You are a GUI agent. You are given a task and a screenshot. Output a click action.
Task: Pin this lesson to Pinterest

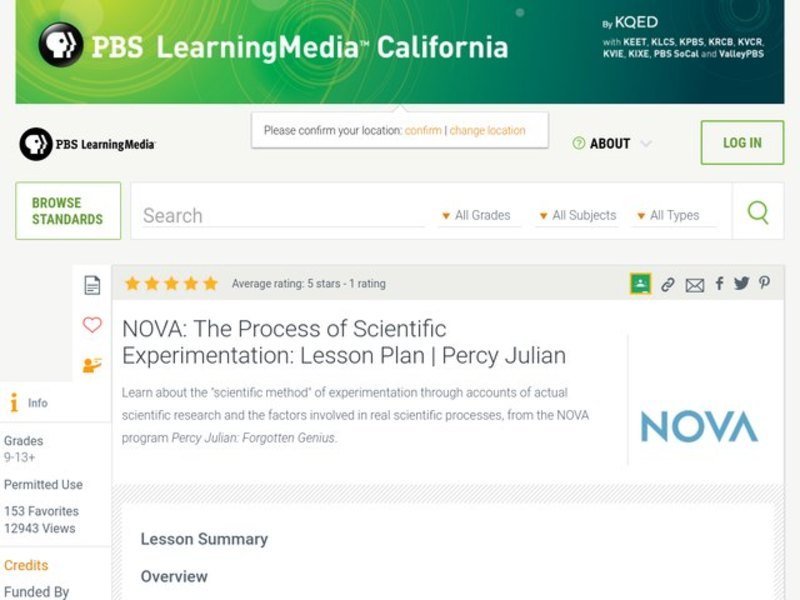pyautogui.click(x=763, y=283)
